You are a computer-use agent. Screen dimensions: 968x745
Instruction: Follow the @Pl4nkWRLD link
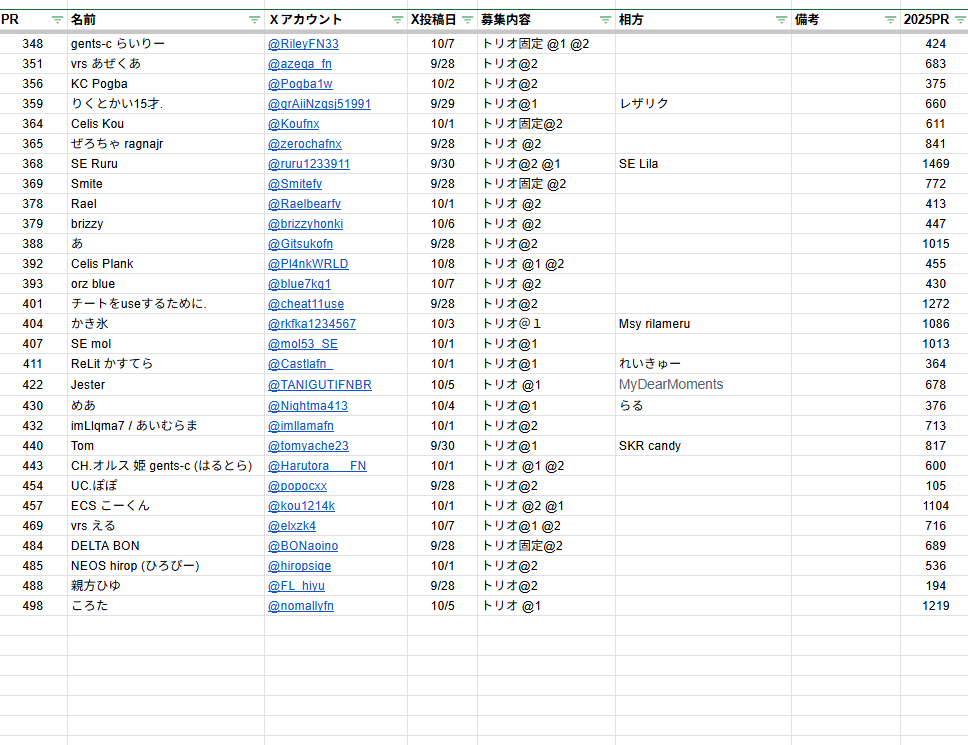click(x=308, y=264)
